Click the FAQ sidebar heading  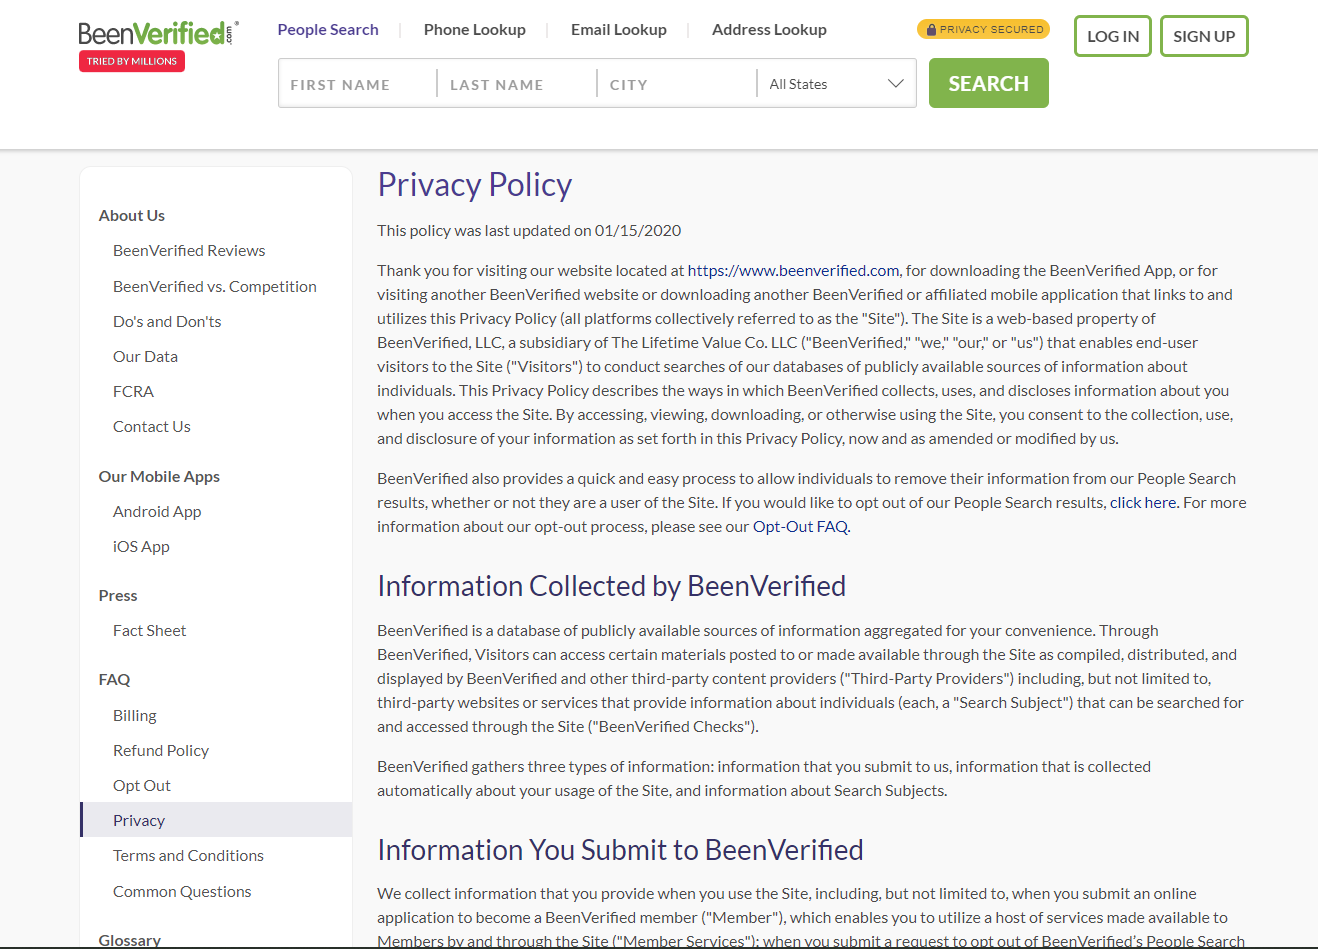coord(114,679)
